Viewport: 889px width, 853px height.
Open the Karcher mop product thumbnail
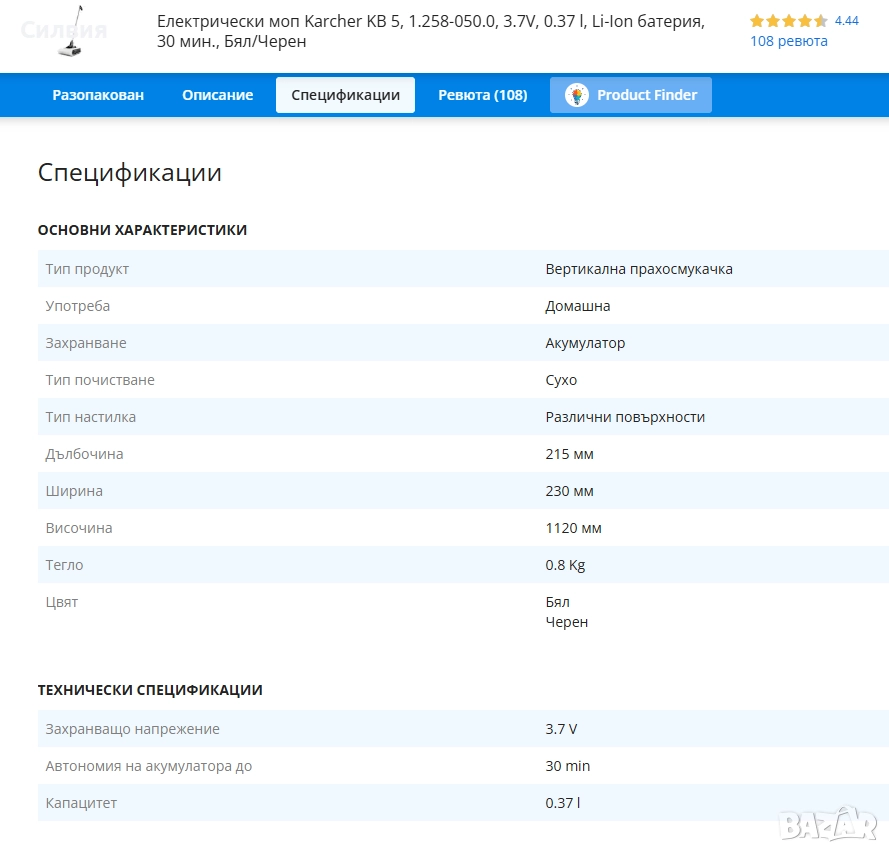click(x=64, y=30)
